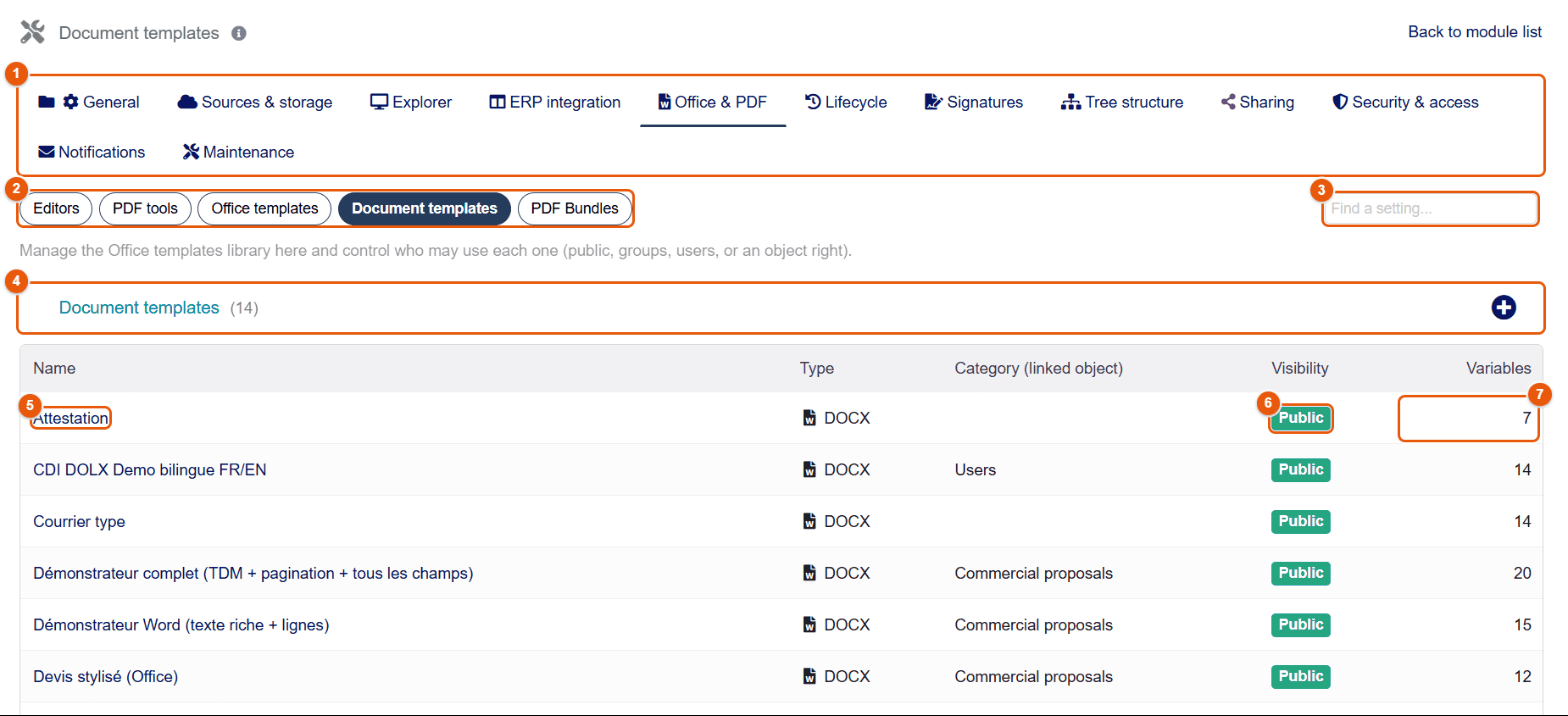Click the cloud icon of Sources & storage

pos(187,102)
